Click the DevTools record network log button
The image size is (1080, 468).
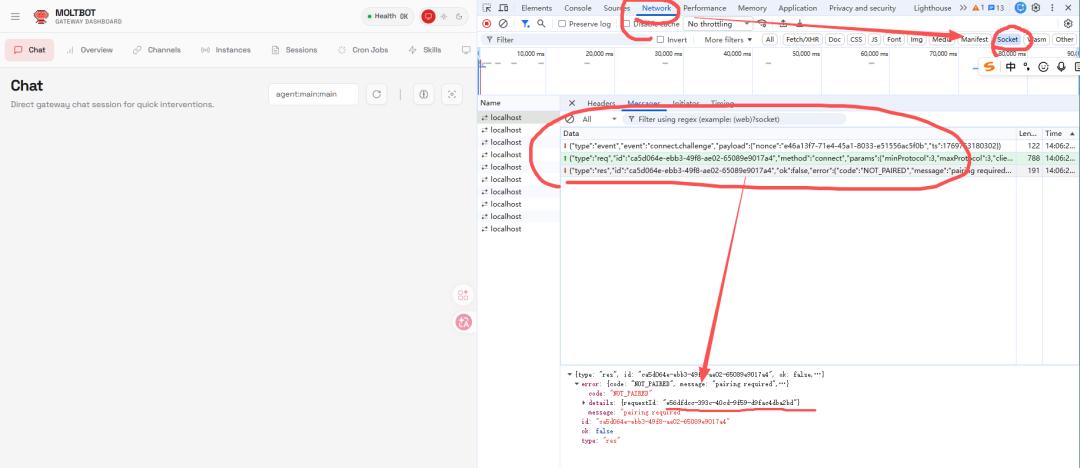pyautogui.click(x=487, y=23)
